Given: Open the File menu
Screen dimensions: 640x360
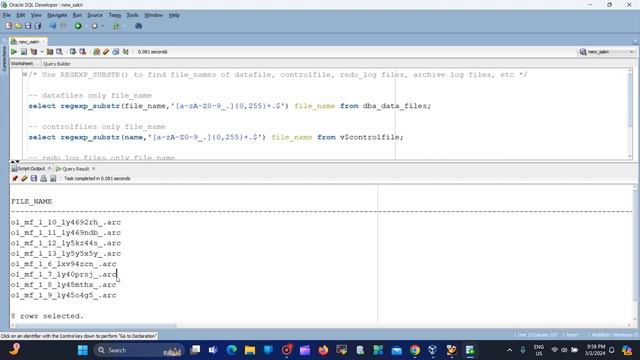Looking at the screenshot, I should coord(7,15).
